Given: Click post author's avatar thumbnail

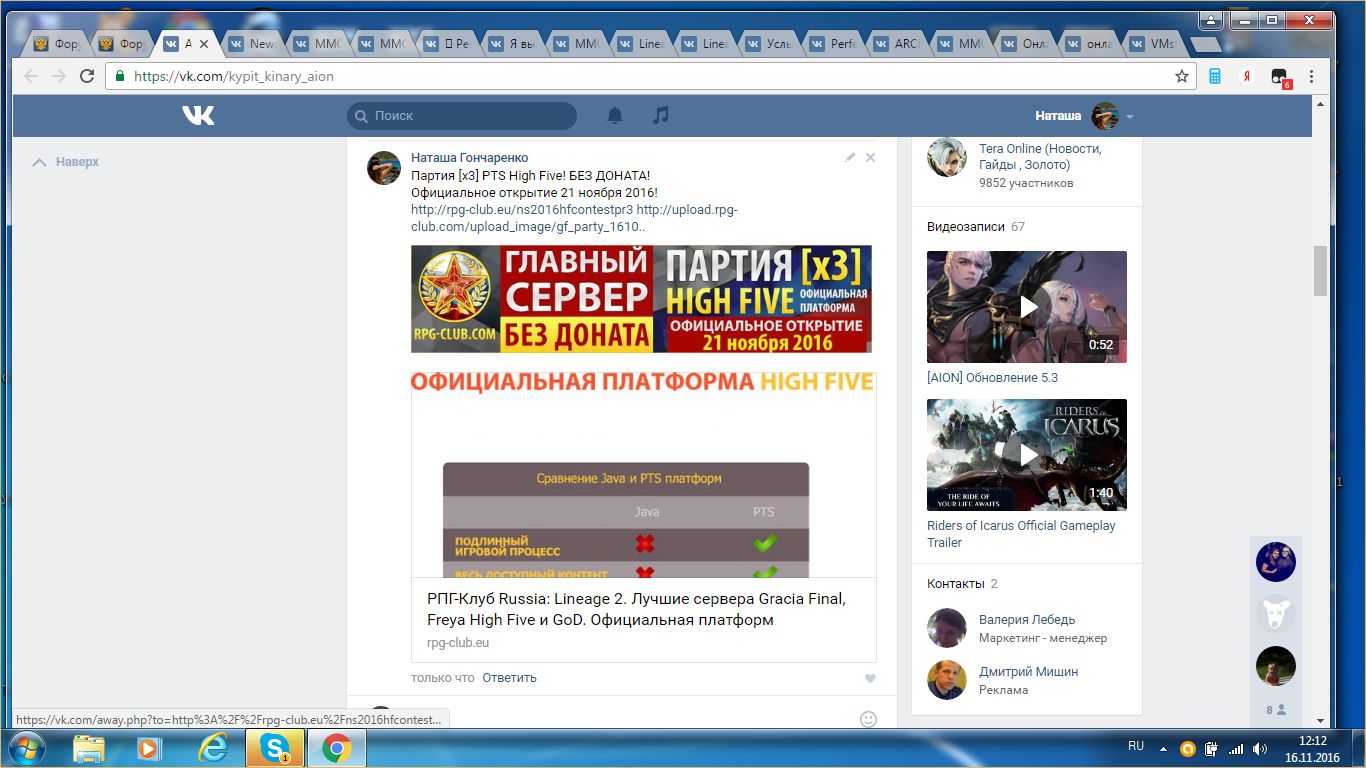Looking at the screenshot, I should (384, 168).
